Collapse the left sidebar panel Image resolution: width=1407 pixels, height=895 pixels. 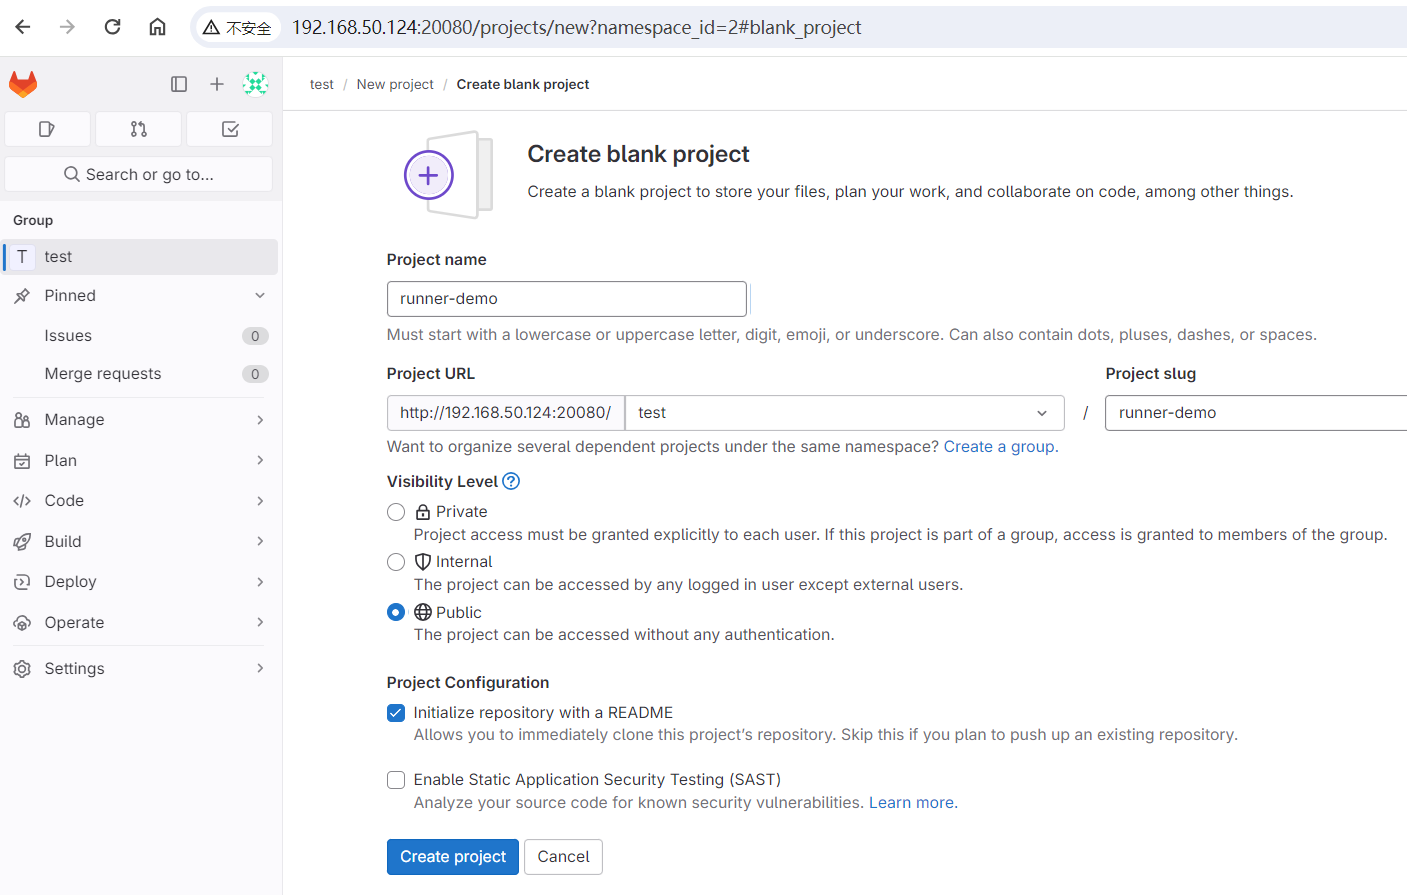click(179, 84)
